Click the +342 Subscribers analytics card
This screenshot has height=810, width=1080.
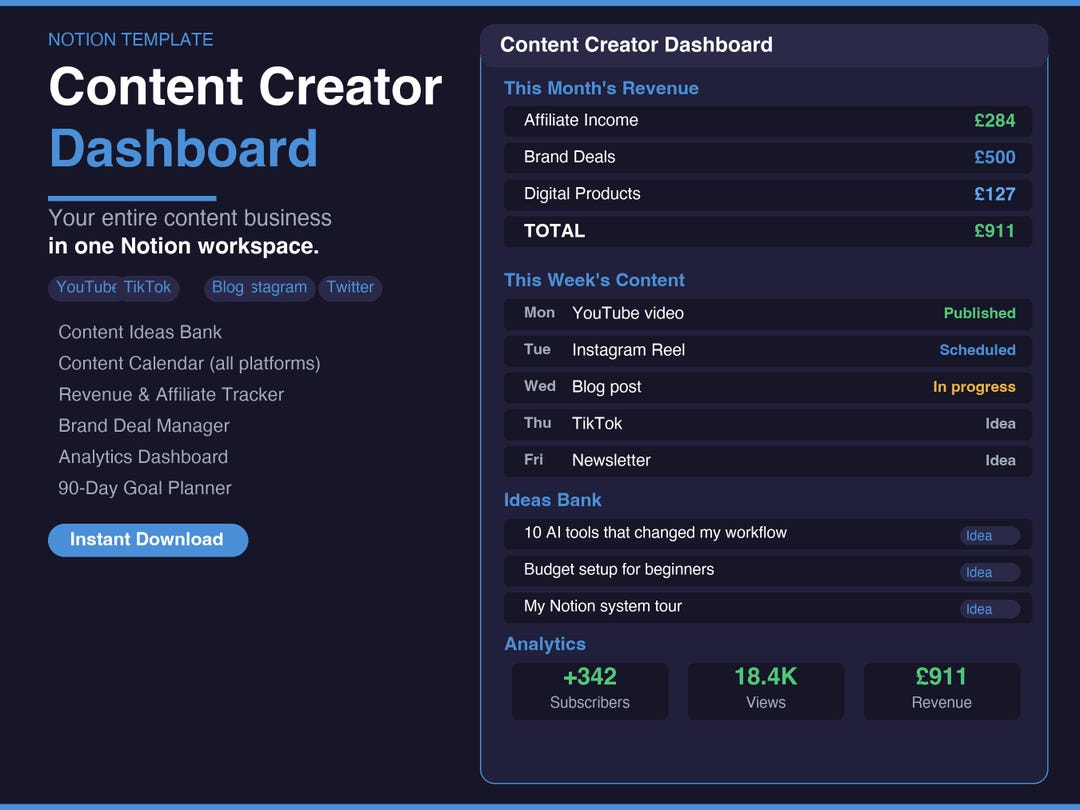pyautogui.click(x=590, y=691)
